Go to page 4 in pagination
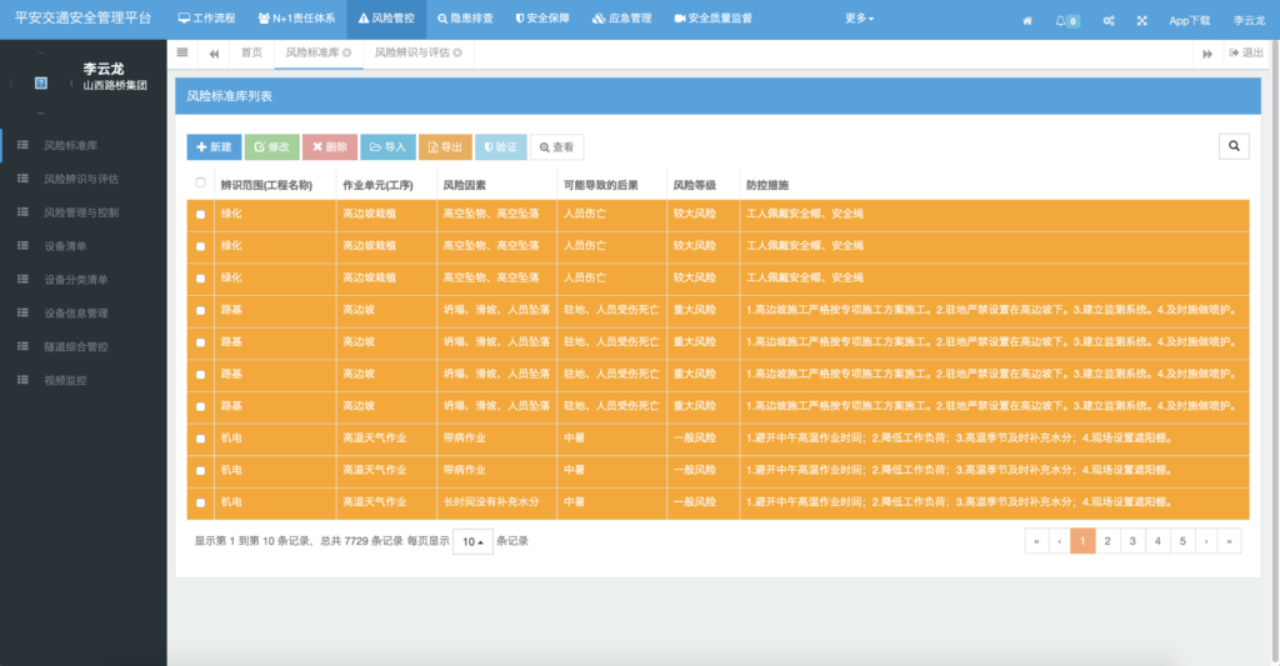This screenshot has height=666, width=1280. click(1158, 541)
